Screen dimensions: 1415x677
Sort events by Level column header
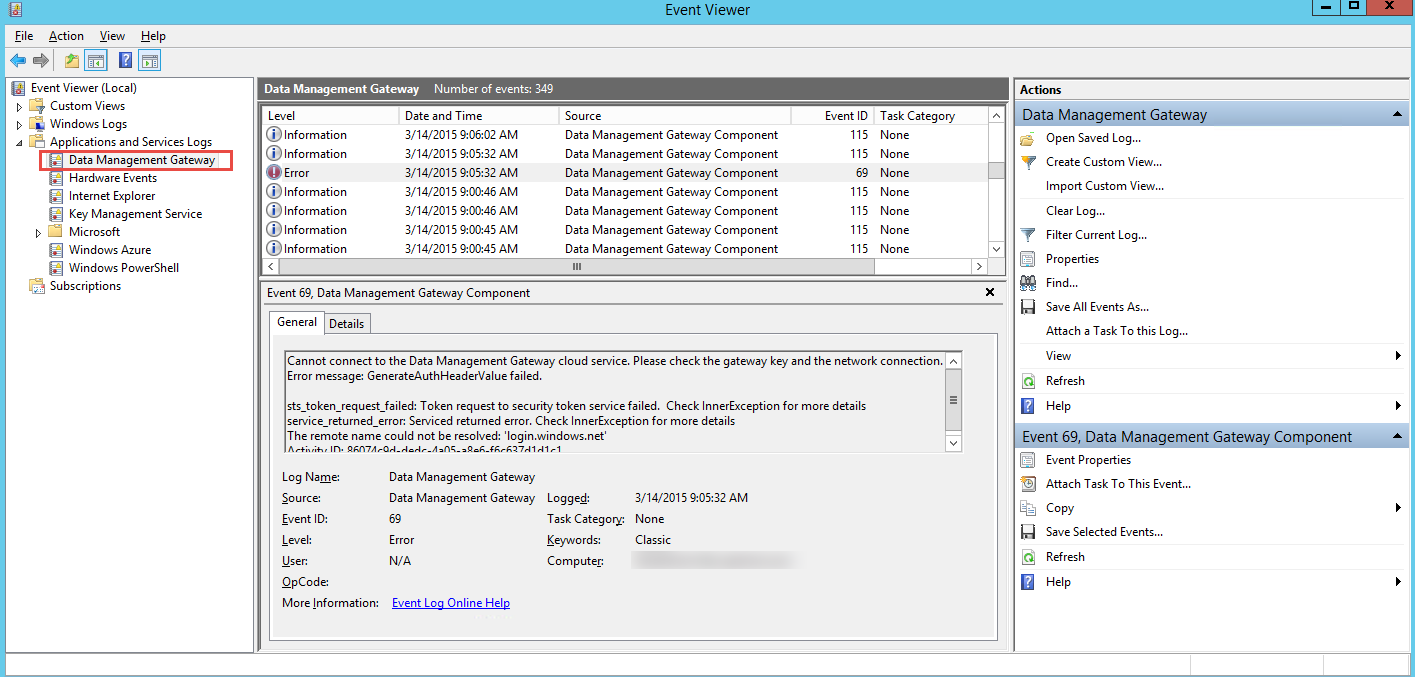pos(330,116)
